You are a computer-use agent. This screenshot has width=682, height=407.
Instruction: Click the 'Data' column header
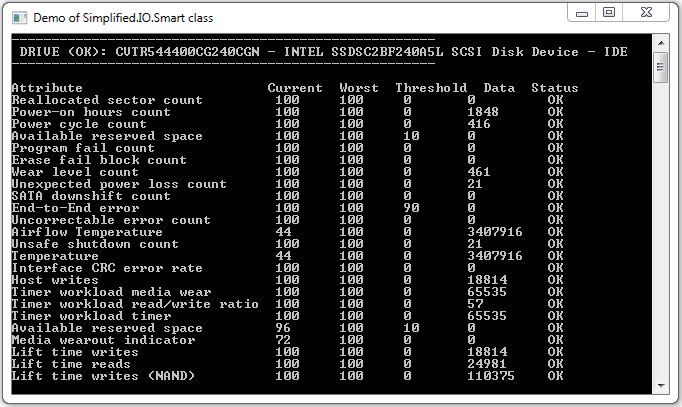click(x=499, y=88)
